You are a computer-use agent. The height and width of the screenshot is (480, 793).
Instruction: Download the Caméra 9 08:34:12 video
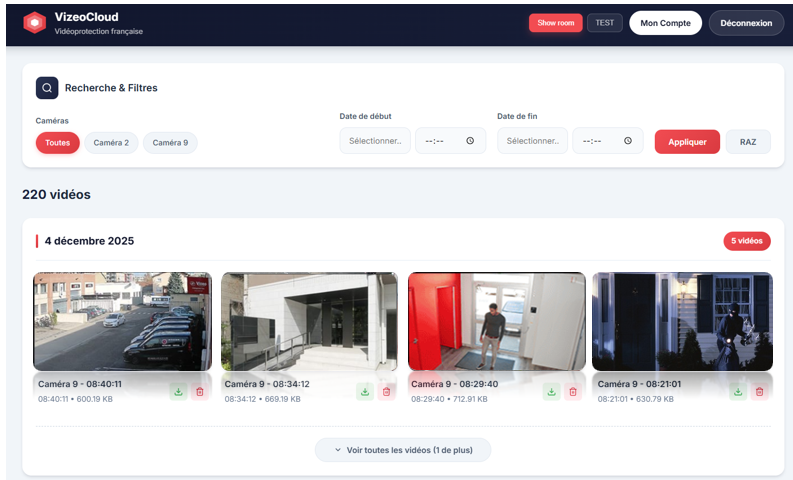point(365,391)
